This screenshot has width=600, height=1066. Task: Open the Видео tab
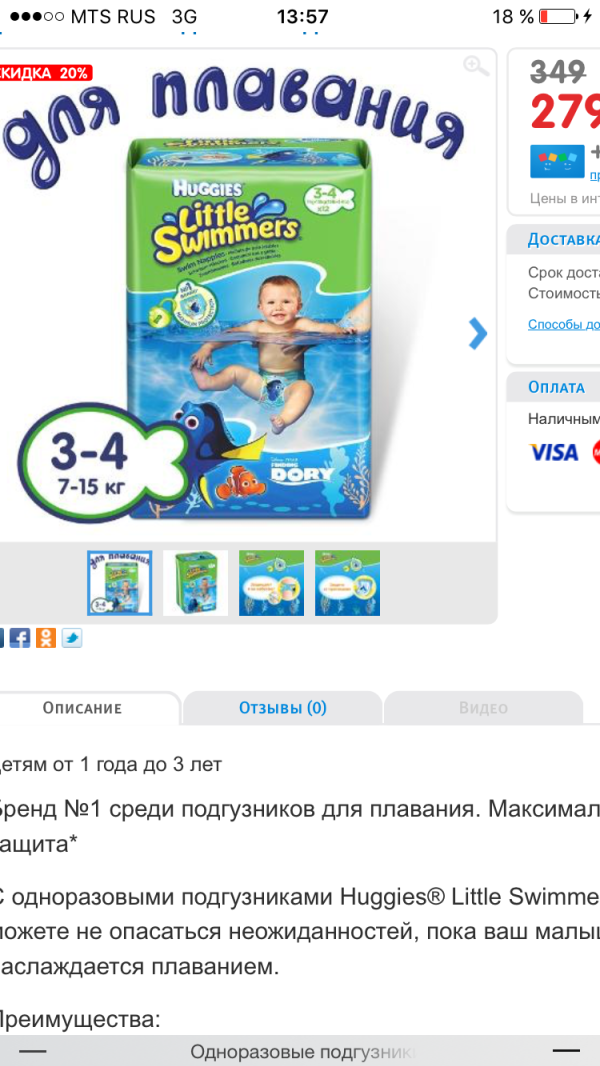pyautogui.click(x=483, y=708)
